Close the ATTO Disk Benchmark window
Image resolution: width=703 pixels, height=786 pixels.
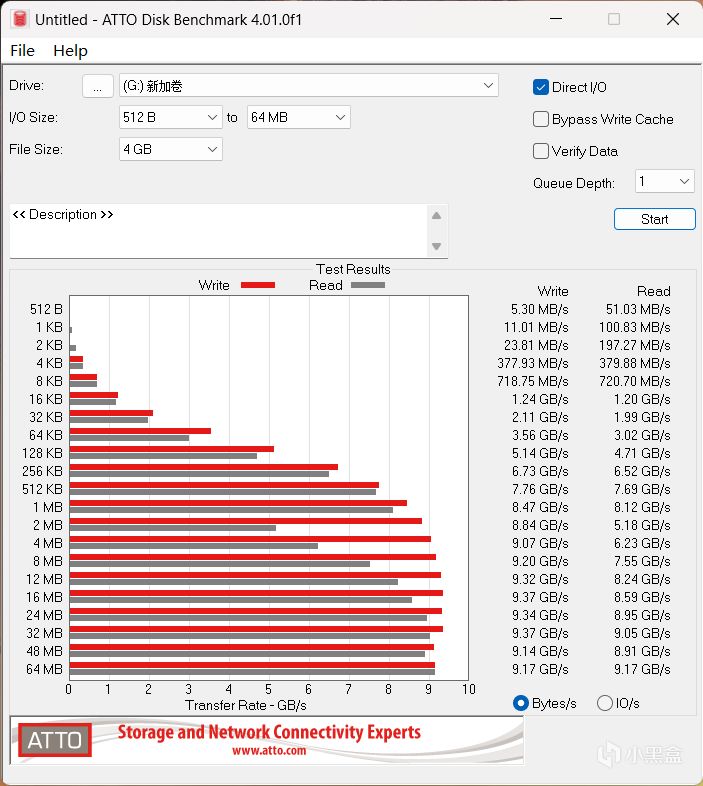pyautogui.click(x=673, y=19)
